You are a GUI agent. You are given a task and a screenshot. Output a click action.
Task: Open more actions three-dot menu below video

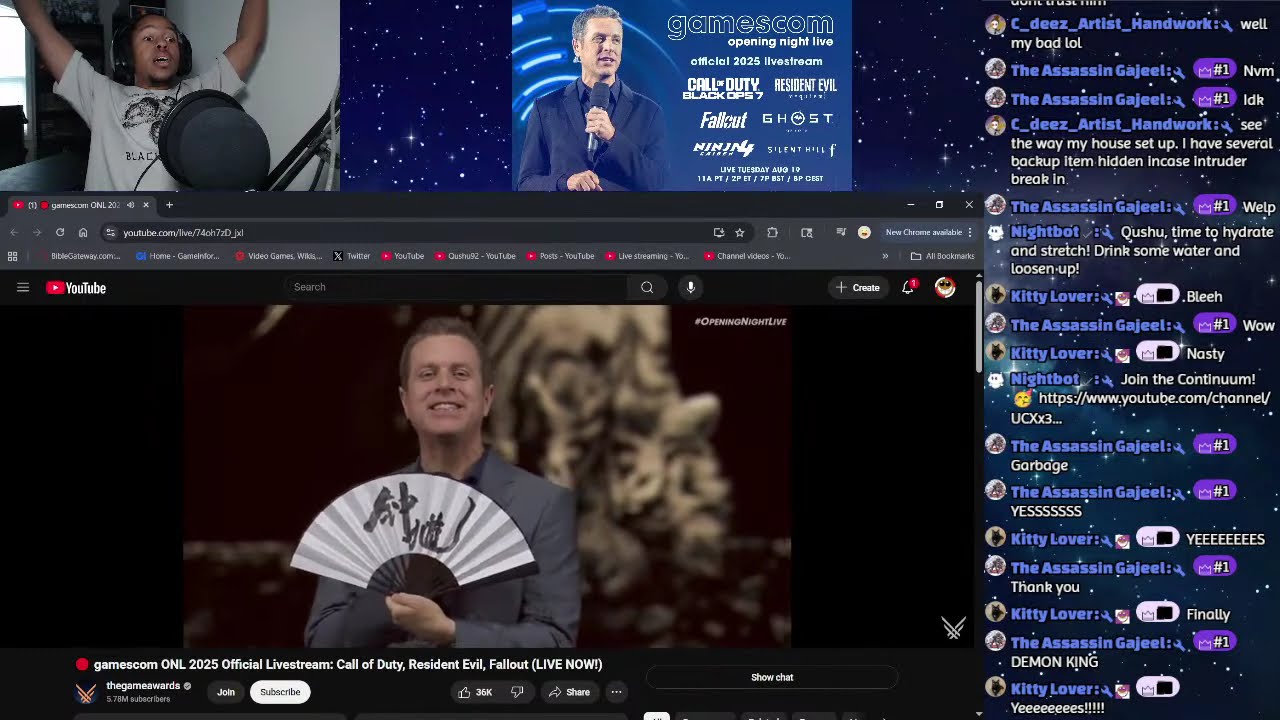[x=616, y=692]
